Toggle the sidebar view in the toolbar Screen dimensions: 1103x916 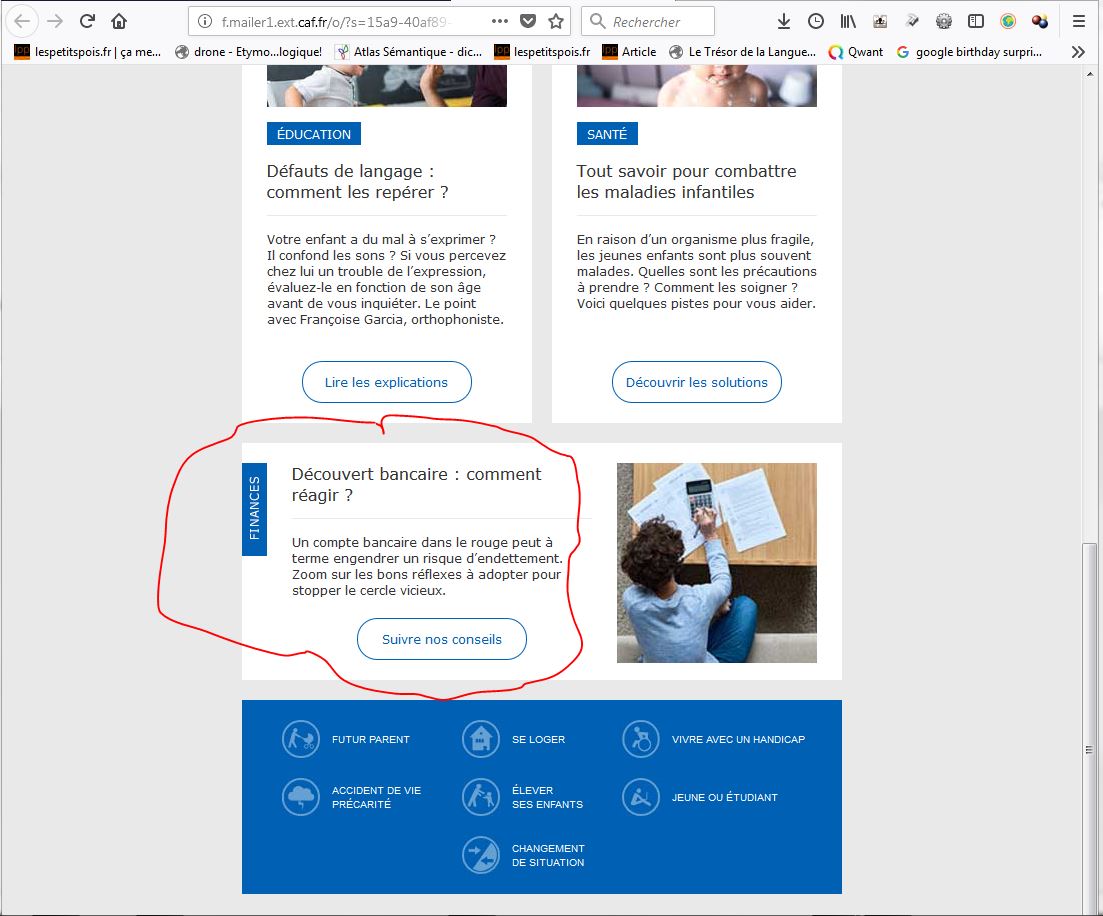[976, 21]
